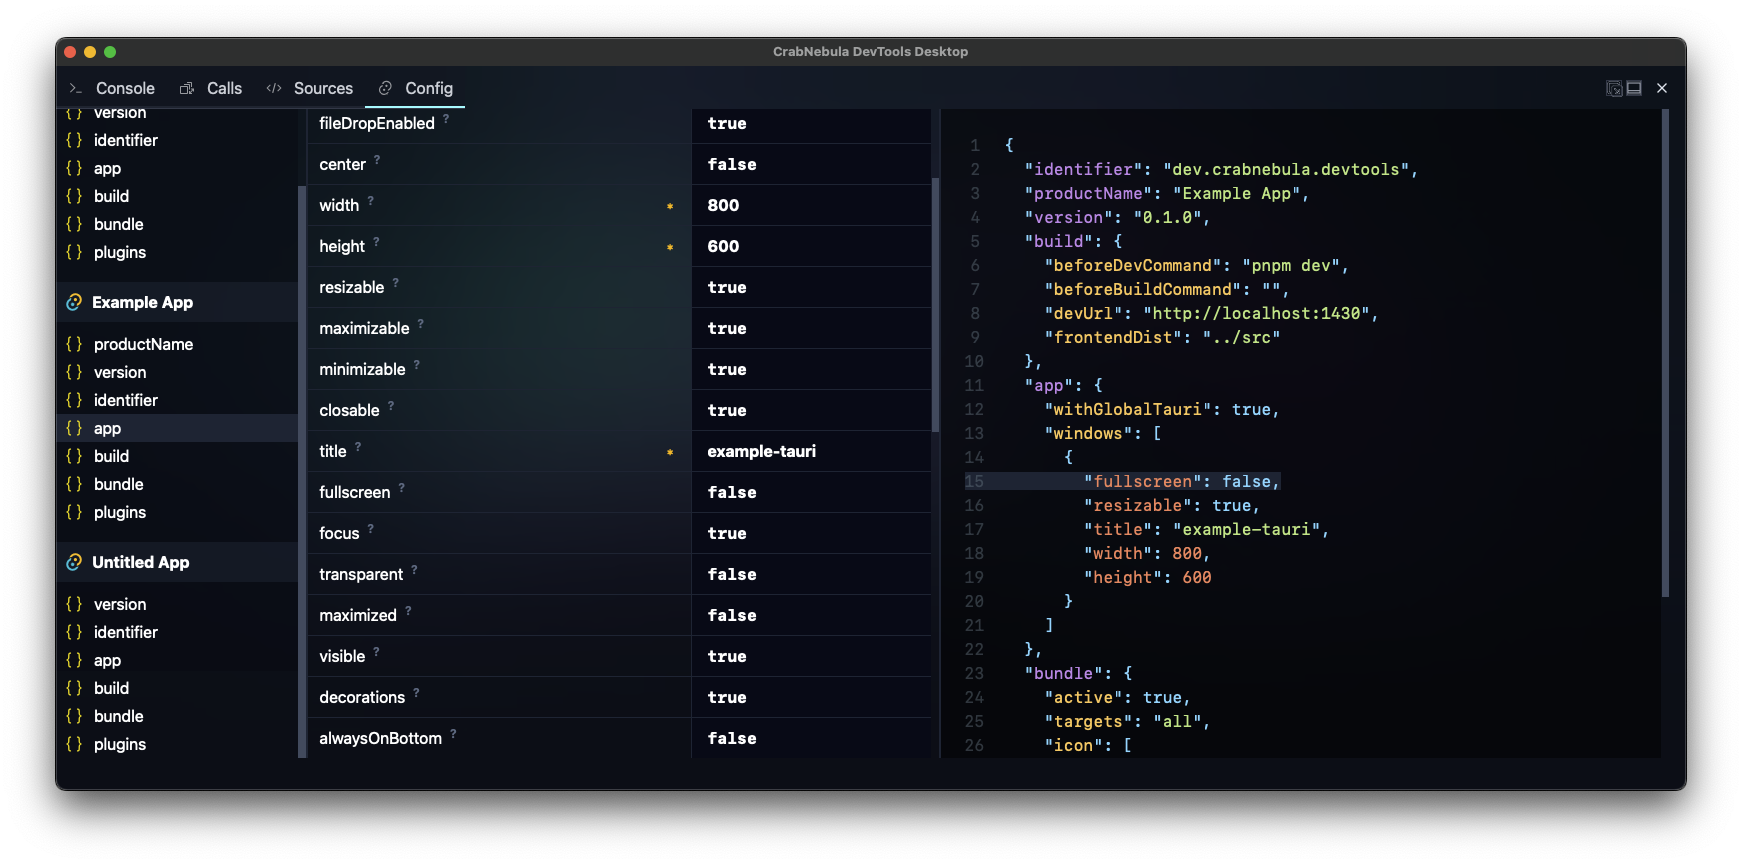Click the modified asterisk marker on the width row
1742x864 pixels.
click(670, 206)
